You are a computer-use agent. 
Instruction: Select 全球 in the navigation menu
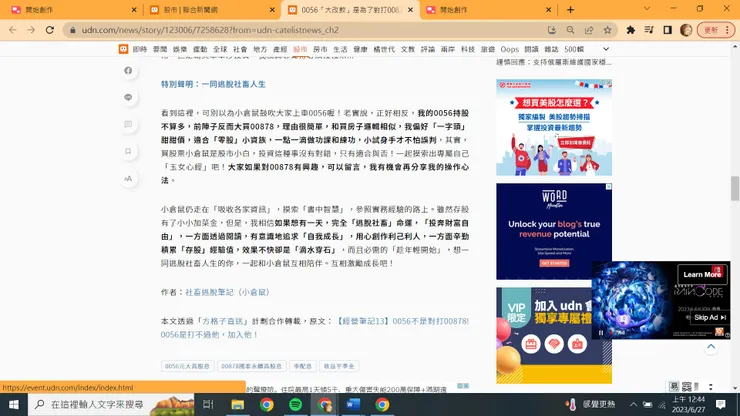coord(220,49)
